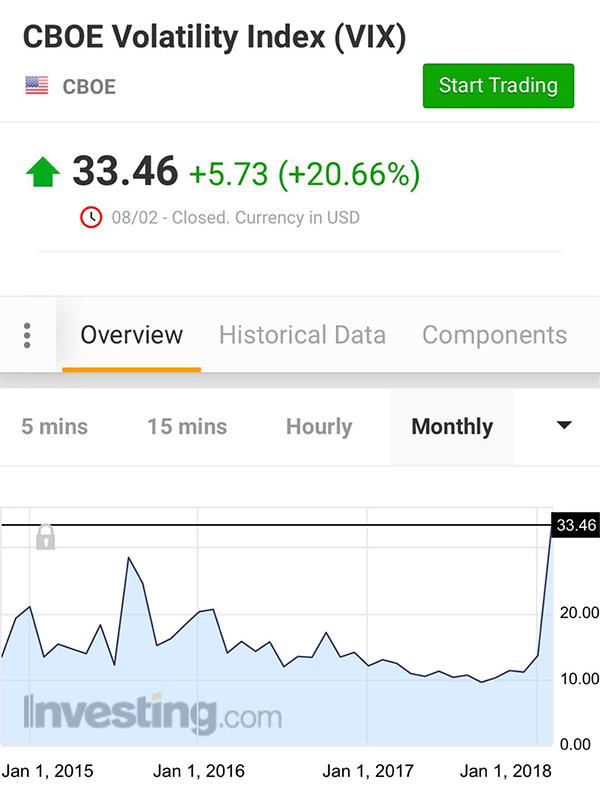Open the Components tab

tap(494, 335)
